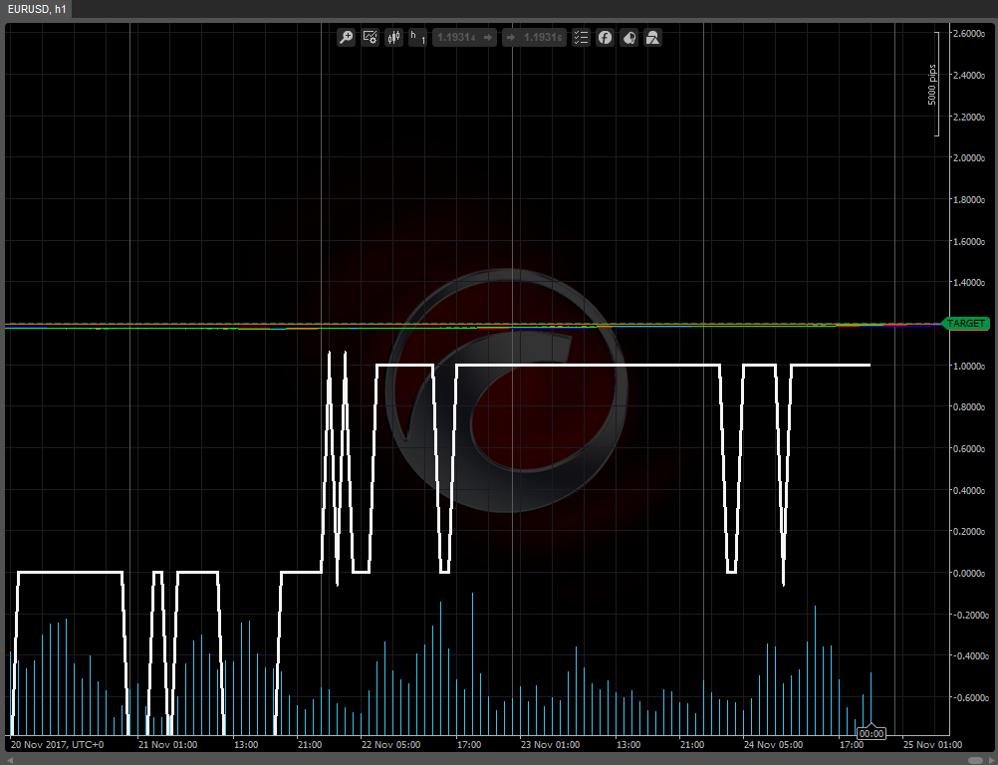Click the 25 Nov 01:00 time label
Image resolution: width=998 pixels, height=765 pixels.
tap(932, 745)
